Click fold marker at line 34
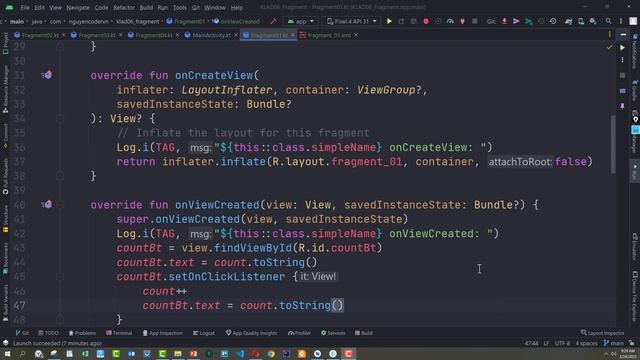 (x=60, y=118)
